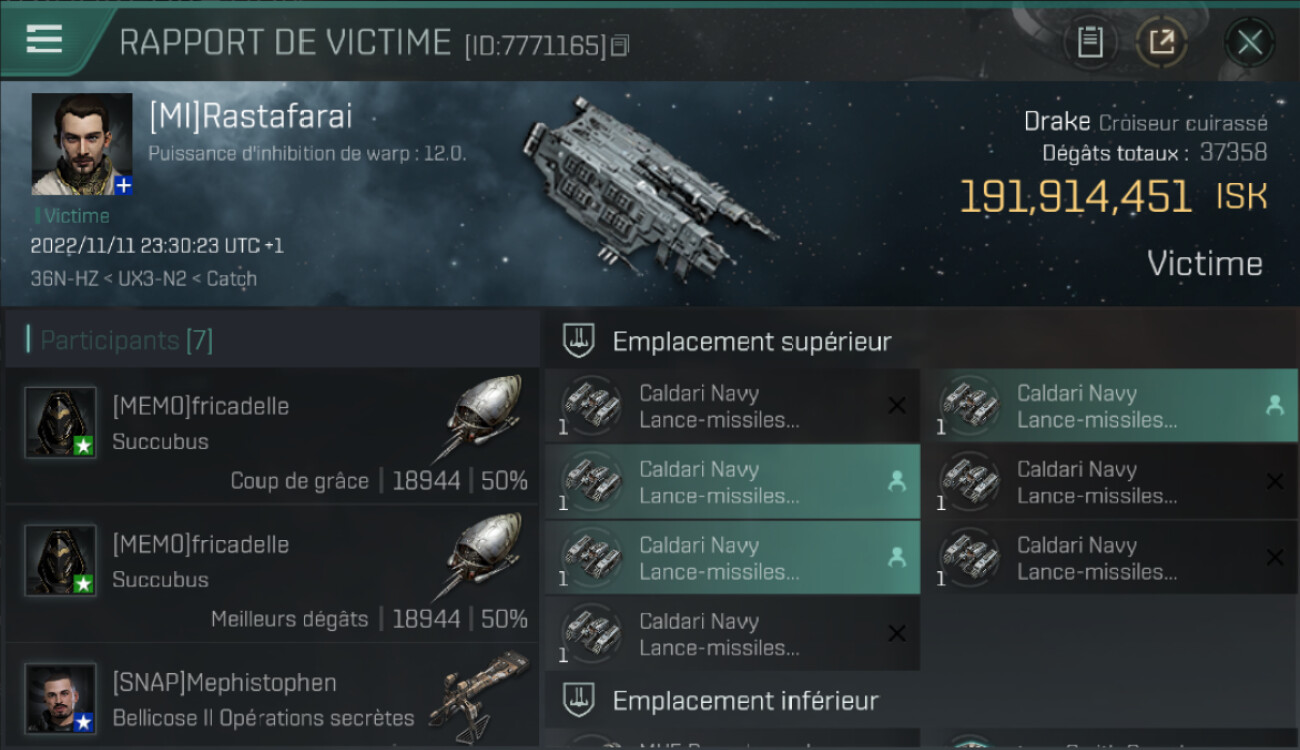Open fricadelle's Meilleurs dégâts entry
The width and height of the screenshot is (1300, 750).
tap(272, 574)
